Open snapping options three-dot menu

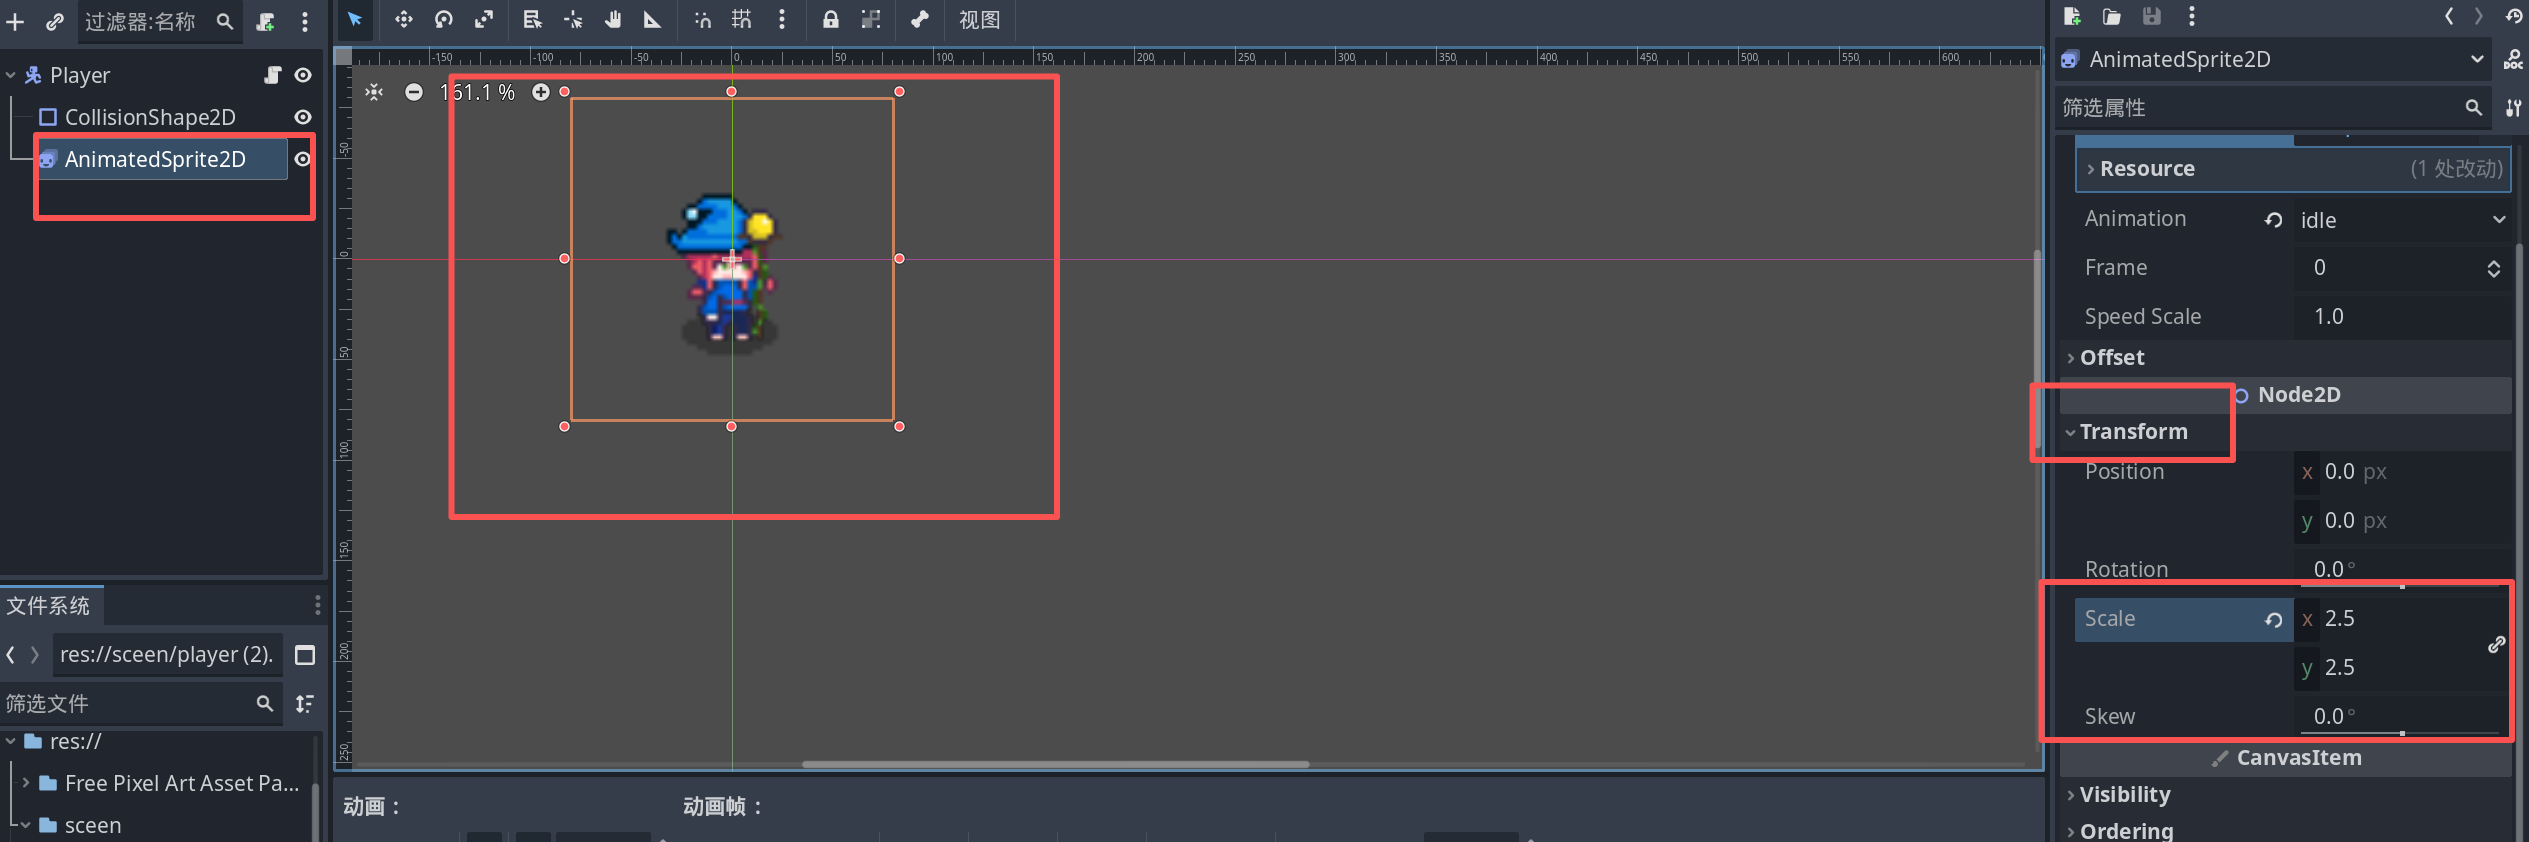tap(782, 19)
